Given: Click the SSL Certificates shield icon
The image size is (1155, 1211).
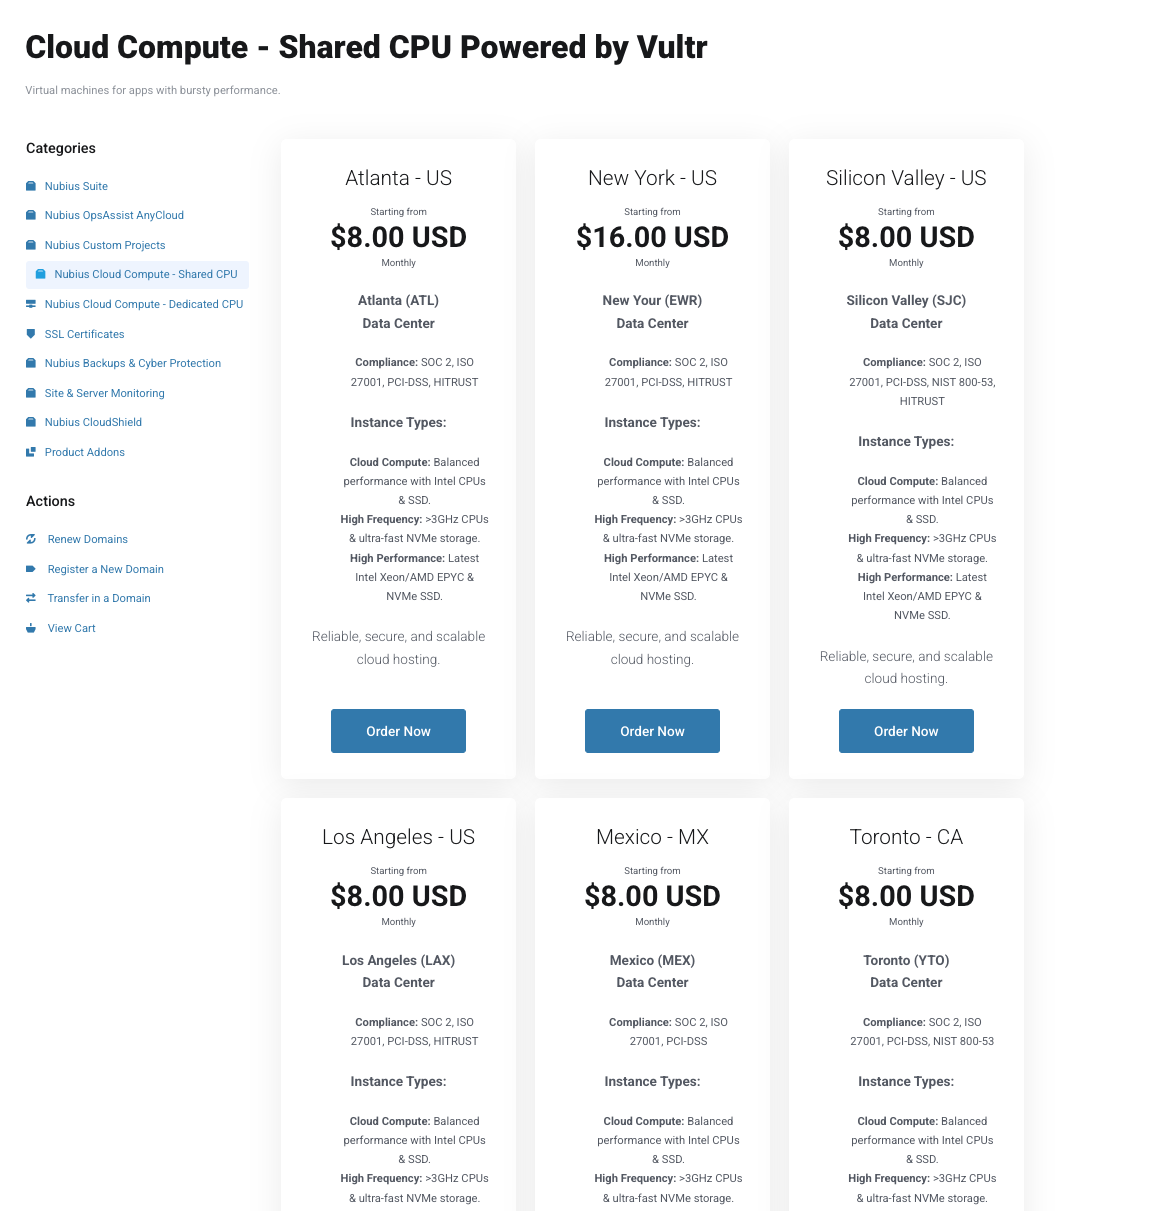Looking at the screenshot, I should 31,334.
